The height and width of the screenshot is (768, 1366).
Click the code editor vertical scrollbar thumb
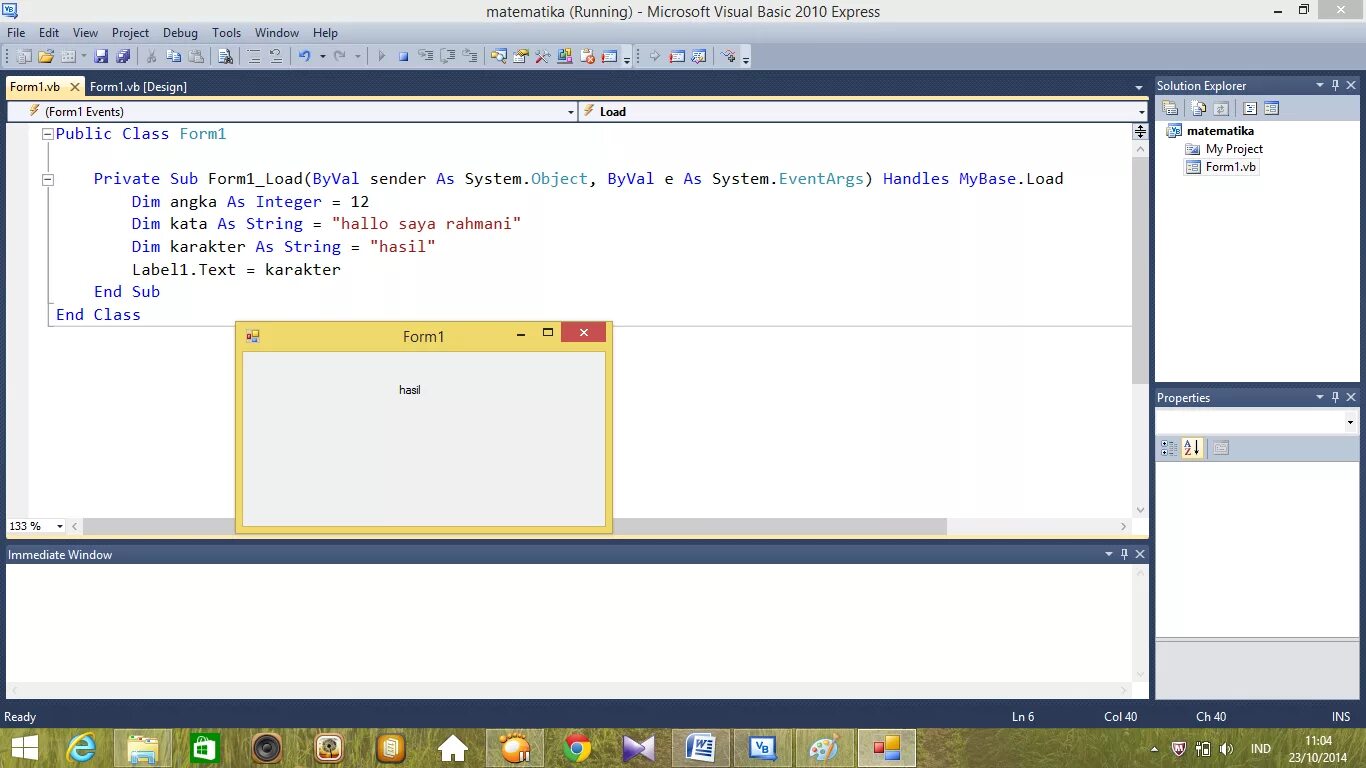[1140, 270]
